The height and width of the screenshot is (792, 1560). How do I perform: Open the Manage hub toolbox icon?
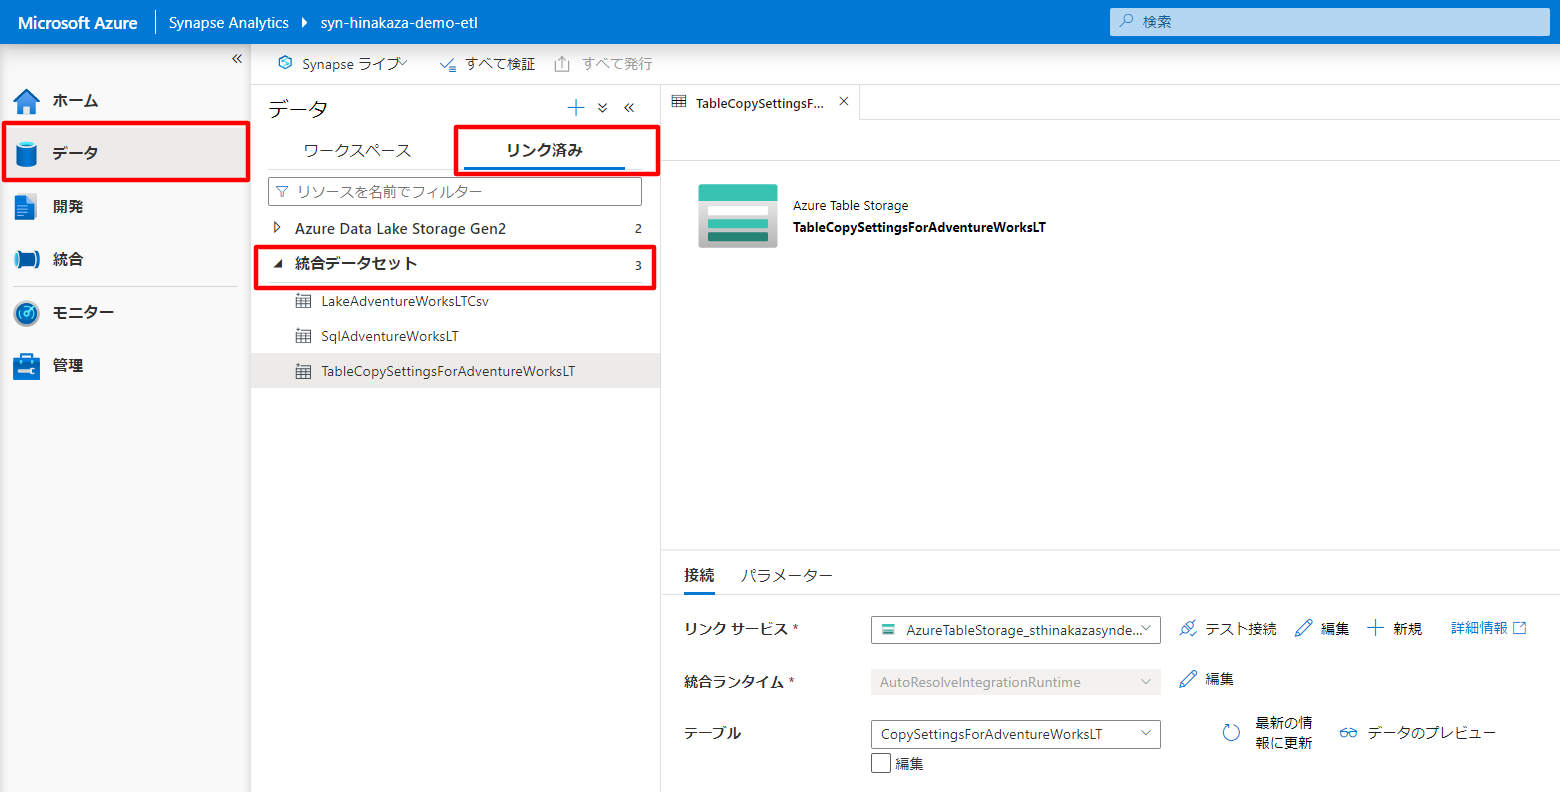point(26,366)
